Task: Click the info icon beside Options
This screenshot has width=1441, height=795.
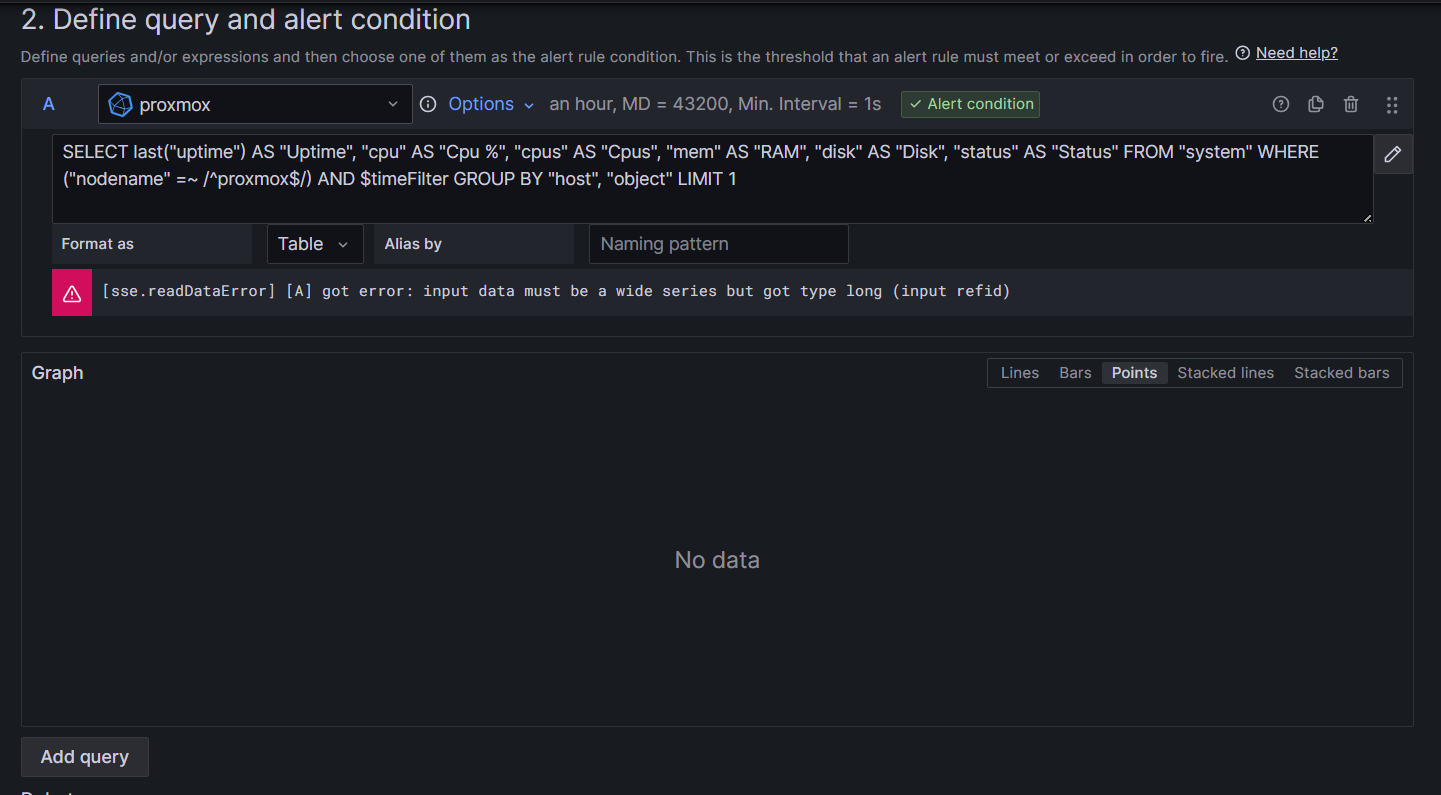Action: point(428,104)
